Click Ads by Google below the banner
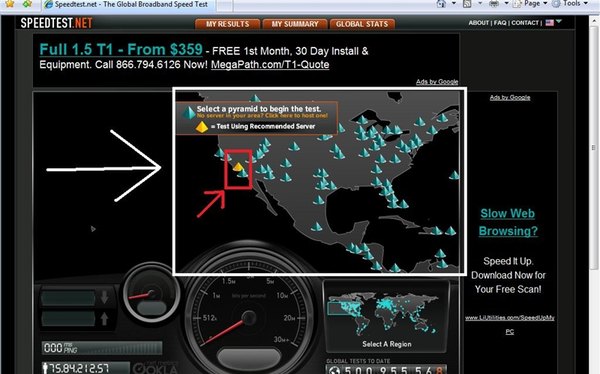The width and height of the screenshot is (600, 374). (x=437, y=82)
